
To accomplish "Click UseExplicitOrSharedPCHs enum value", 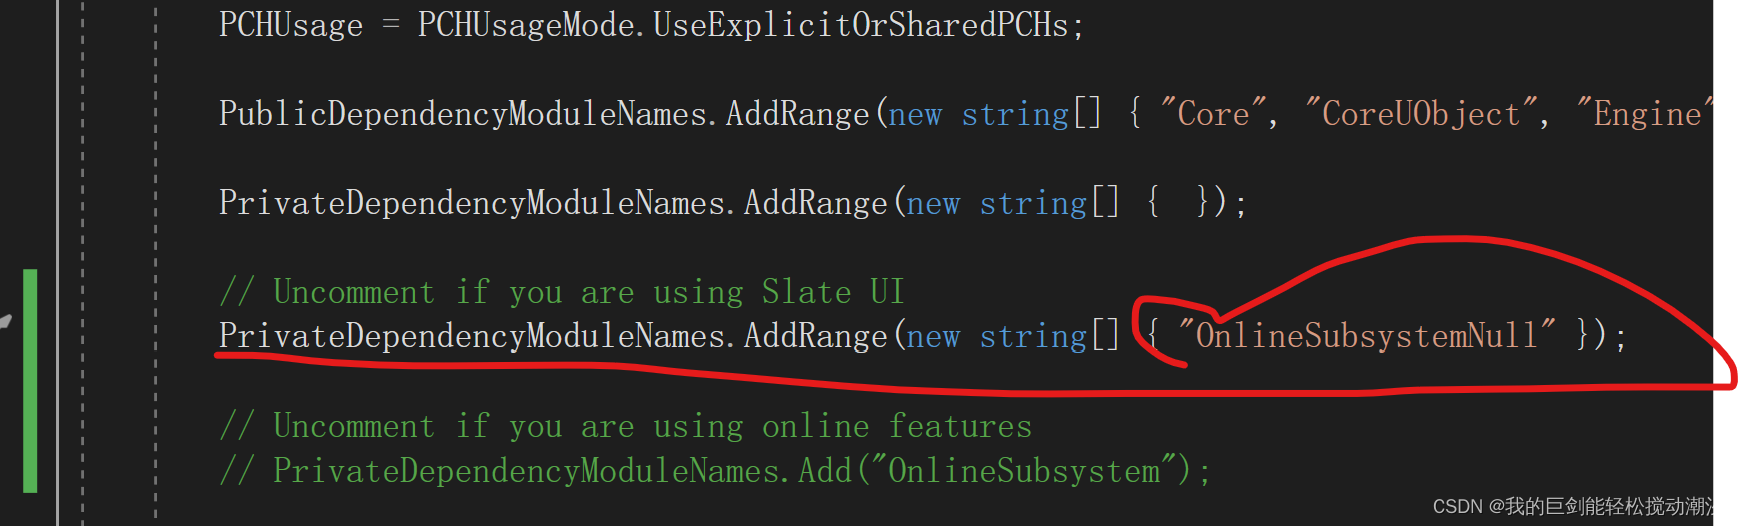I will [860, 25].
